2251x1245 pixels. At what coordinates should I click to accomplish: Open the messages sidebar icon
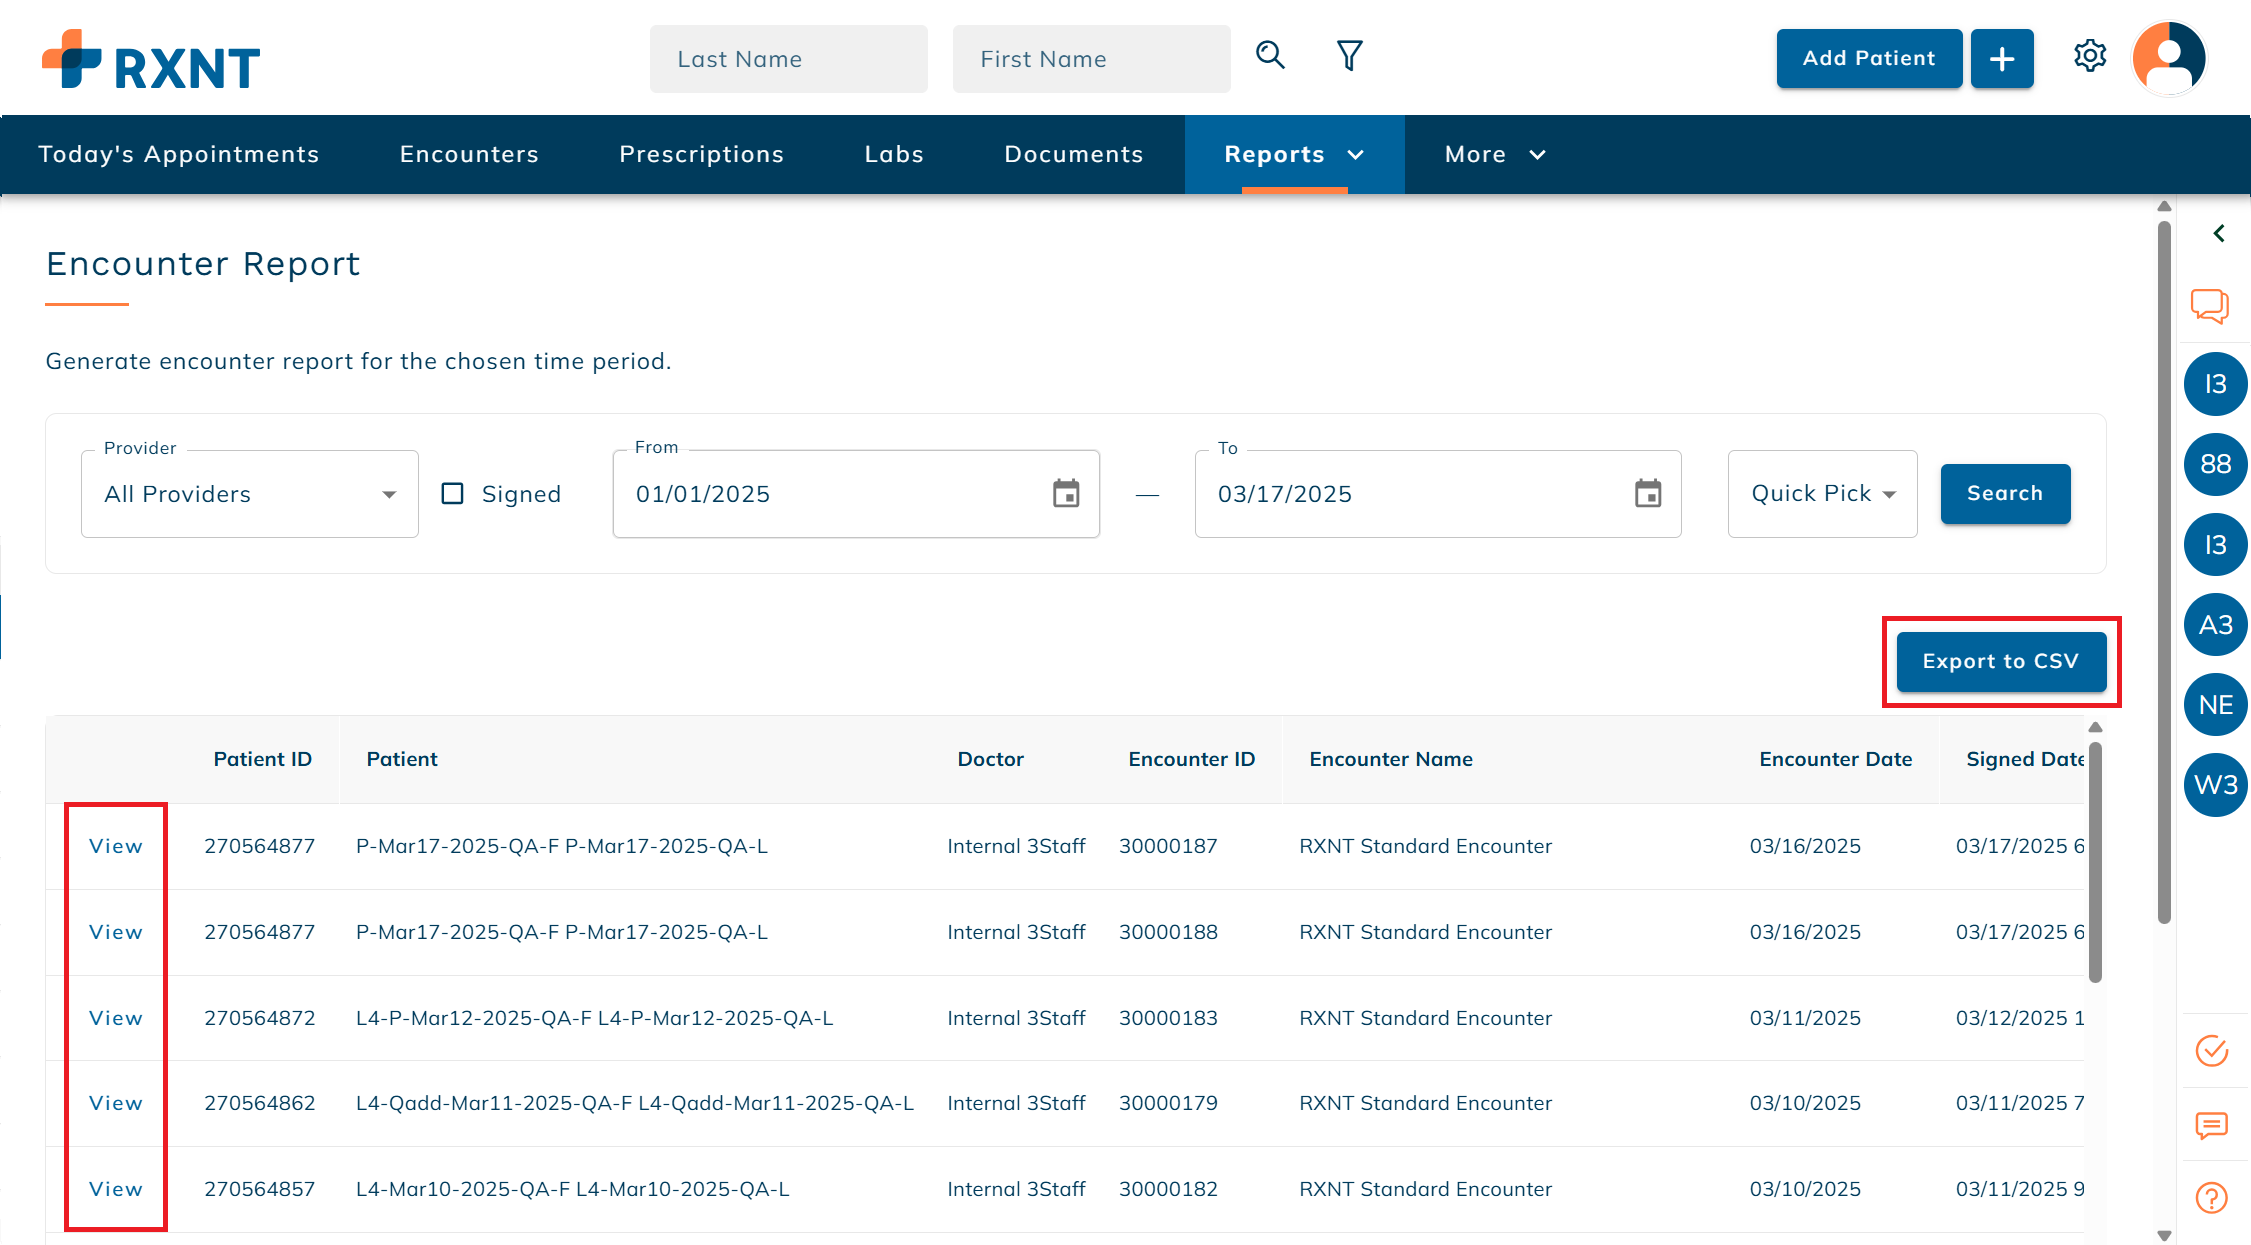2212,1126
